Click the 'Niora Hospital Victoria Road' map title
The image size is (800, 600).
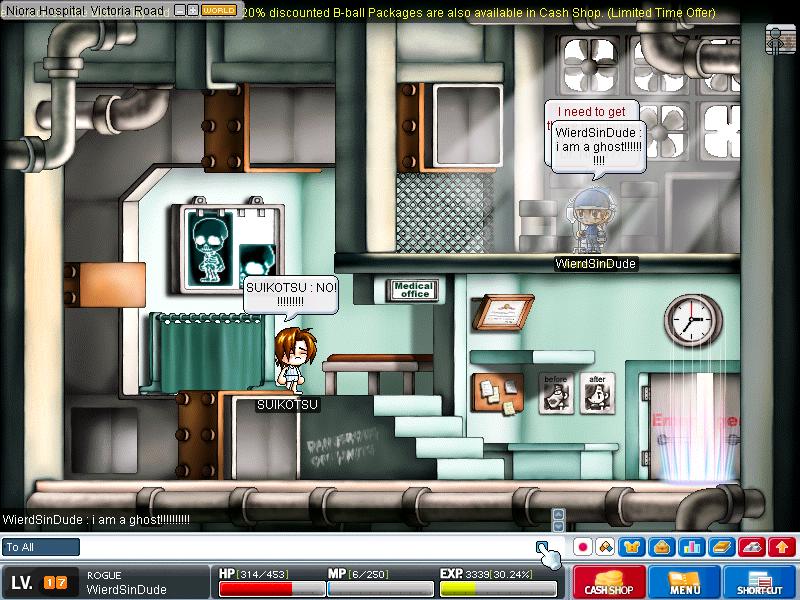84,11
